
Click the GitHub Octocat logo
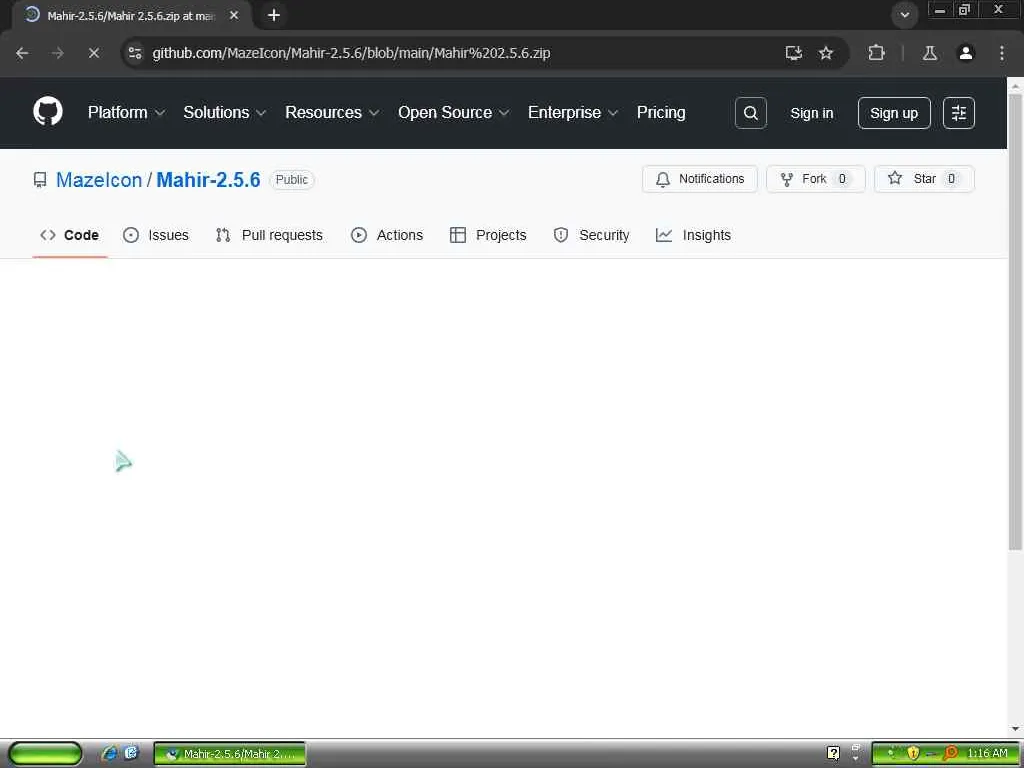48,112
